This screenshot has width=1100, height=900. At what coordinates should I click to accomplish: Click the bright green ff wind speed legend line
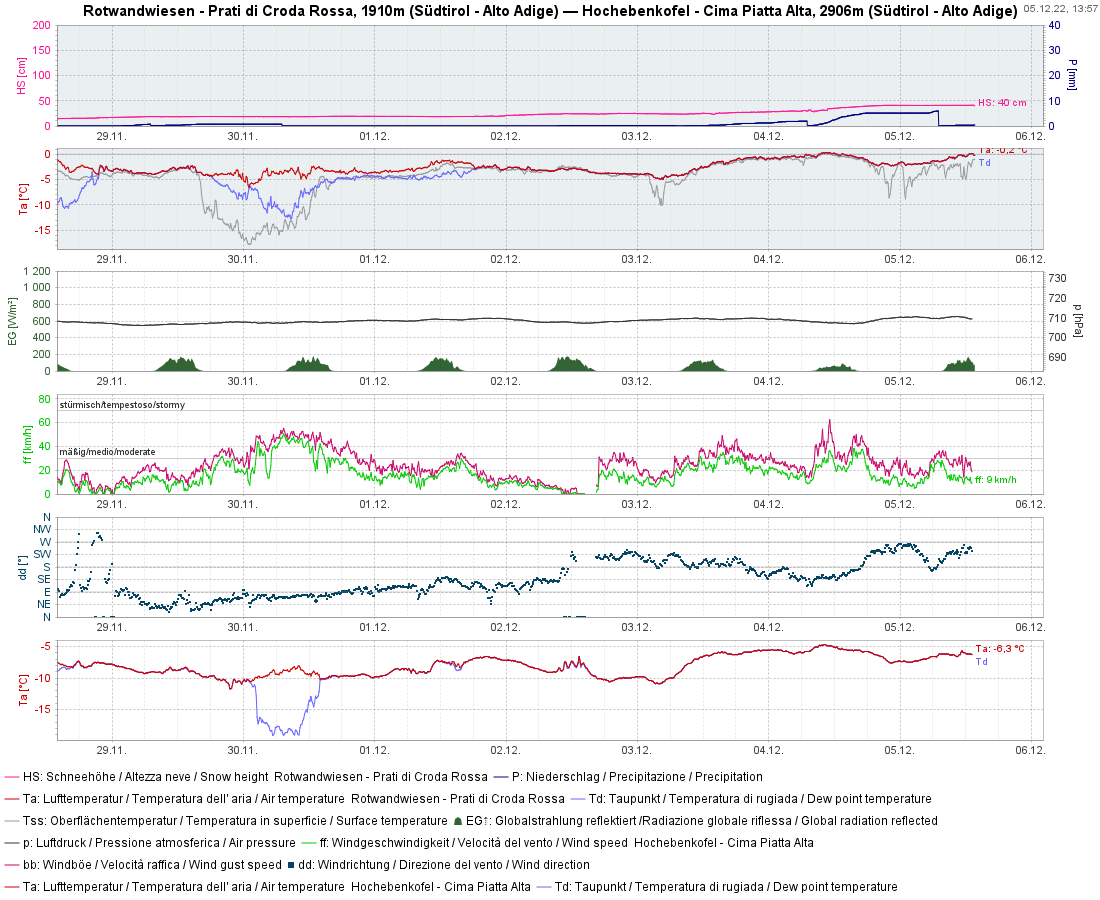coord(308,843)
